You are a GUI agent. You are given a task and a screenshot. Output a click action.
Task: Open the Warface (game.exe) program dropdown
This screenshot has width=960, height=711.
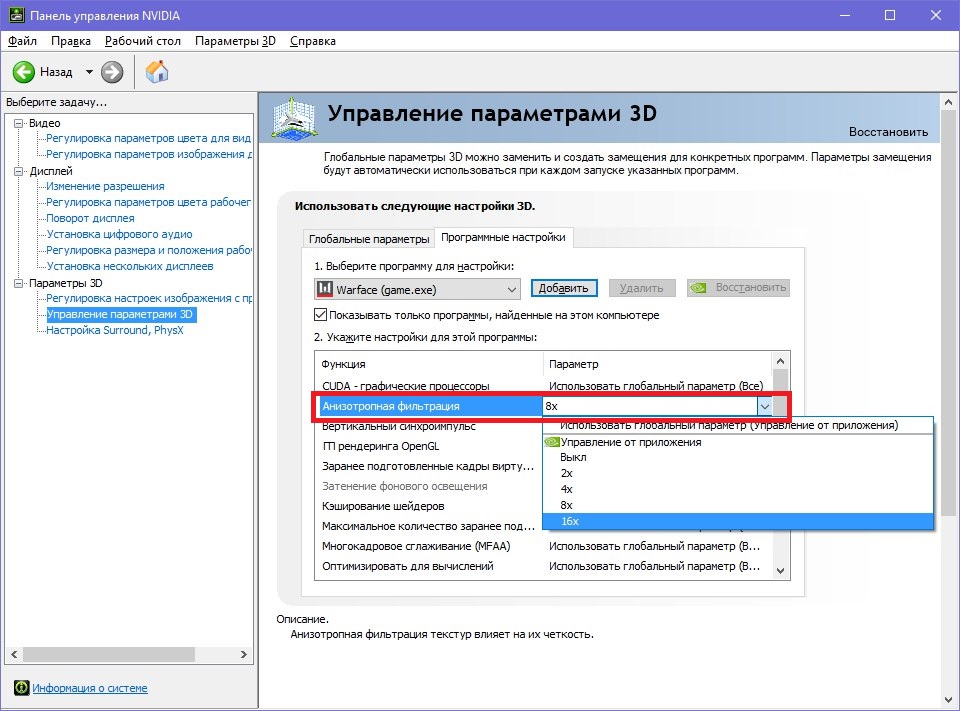click(x=417, y=289)
